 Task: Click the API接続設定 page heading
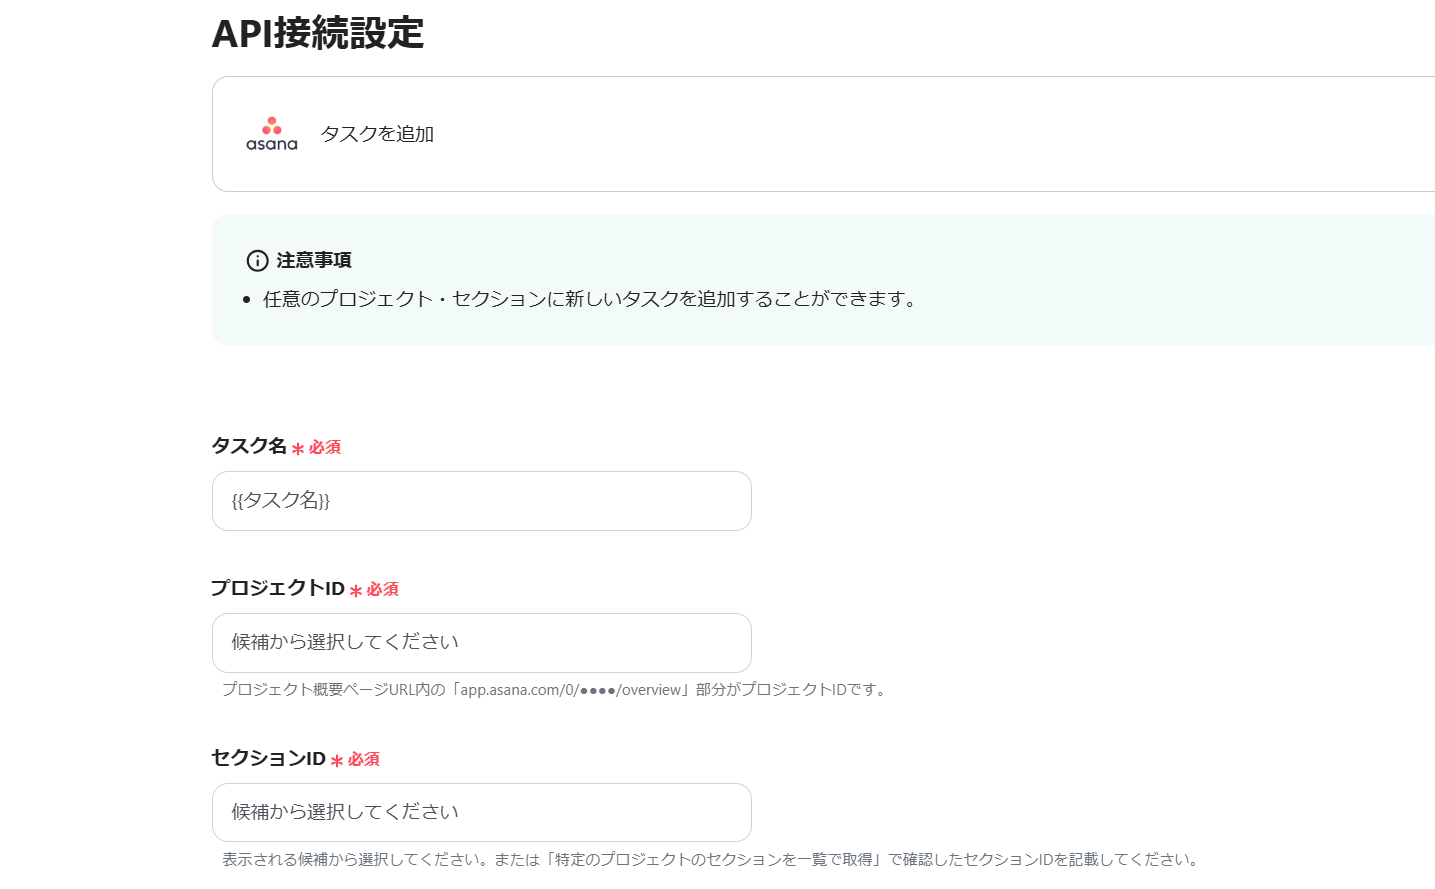(x=318, y=33)
